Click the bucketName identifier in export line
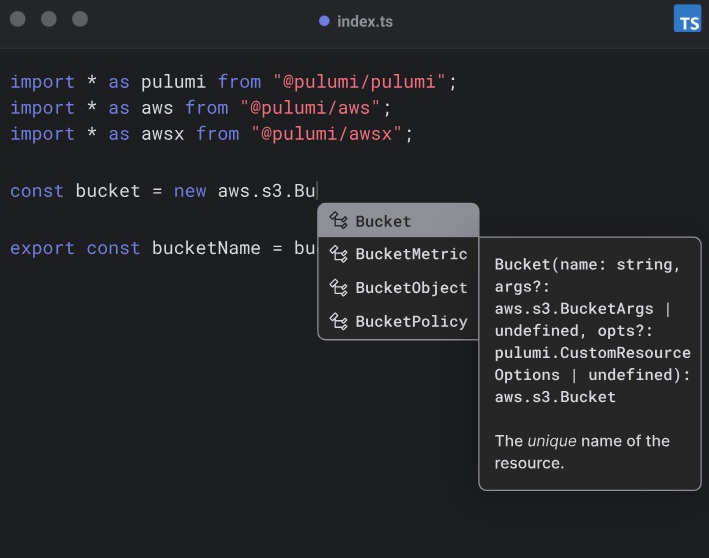Image resolution: width=709 pixels, height=558 pixels. coord(206,248)
